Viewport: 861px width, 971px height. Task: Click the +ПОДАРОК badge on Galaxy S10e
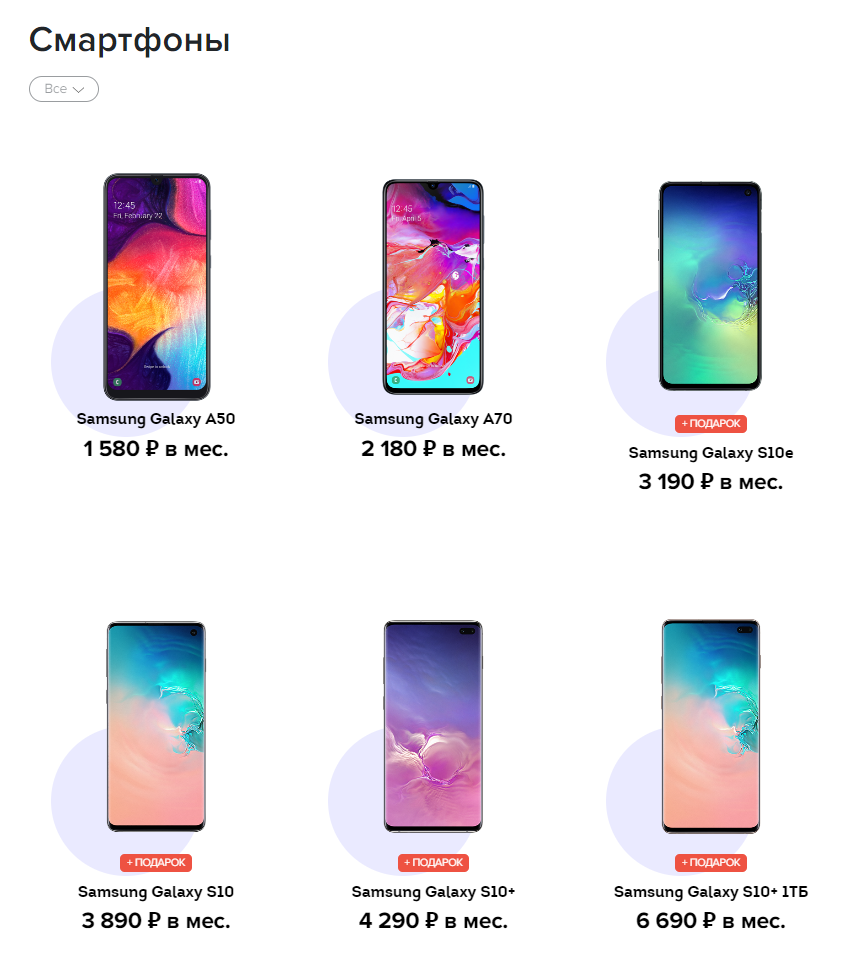[710, 424]
